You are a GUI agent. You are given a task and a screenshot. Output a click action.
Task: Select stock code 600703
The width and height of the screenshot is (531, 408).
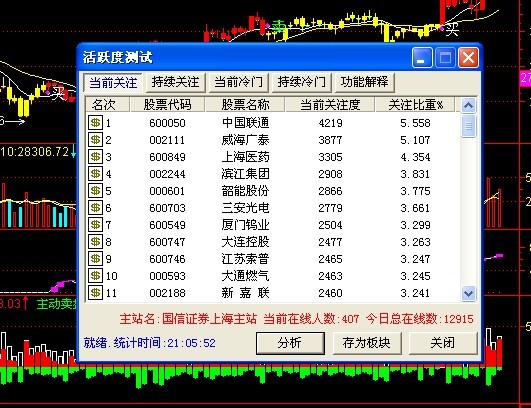[167, 208]
